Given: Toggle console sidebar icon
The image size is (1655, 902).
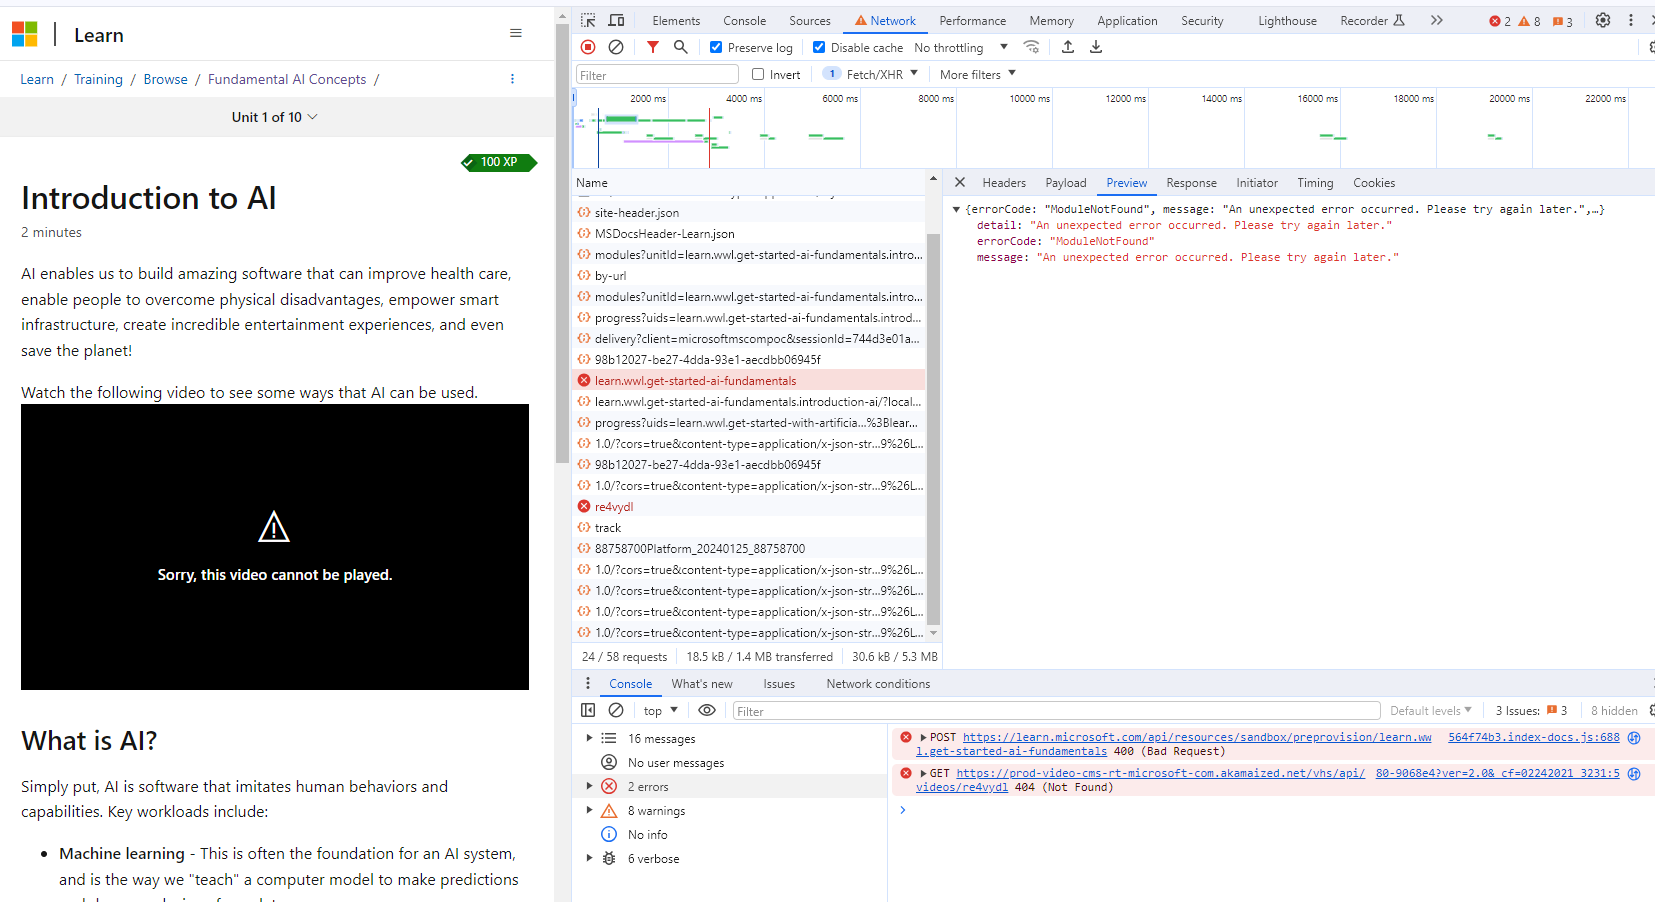Looking at the screenshot, I should click(588, 710).
